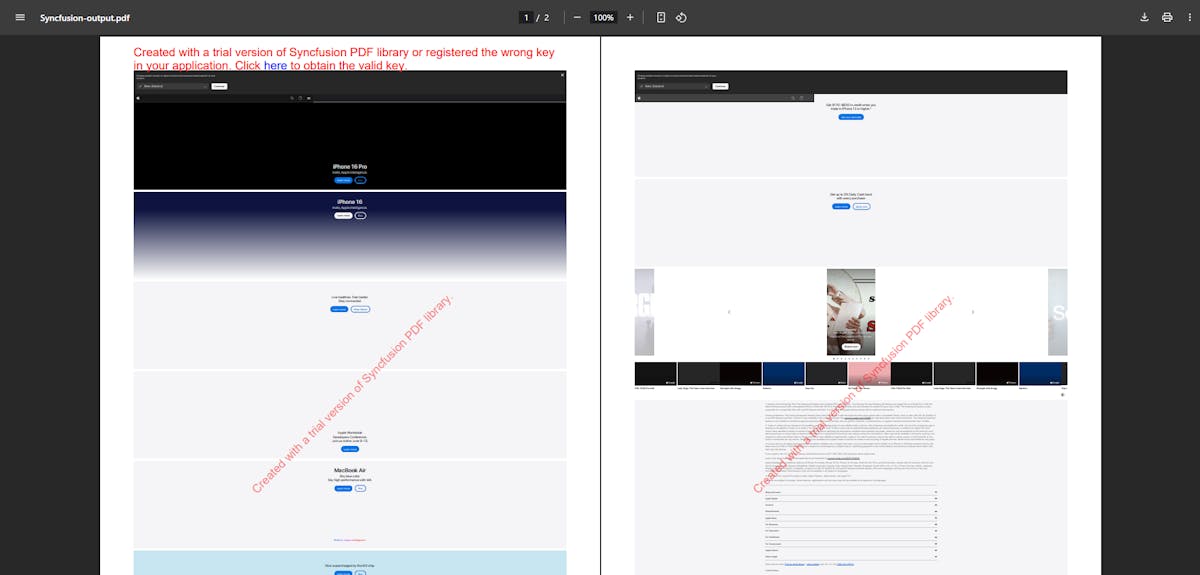Select the current page number field
This screenshot has width=1200, height=575.
[526, 17]
